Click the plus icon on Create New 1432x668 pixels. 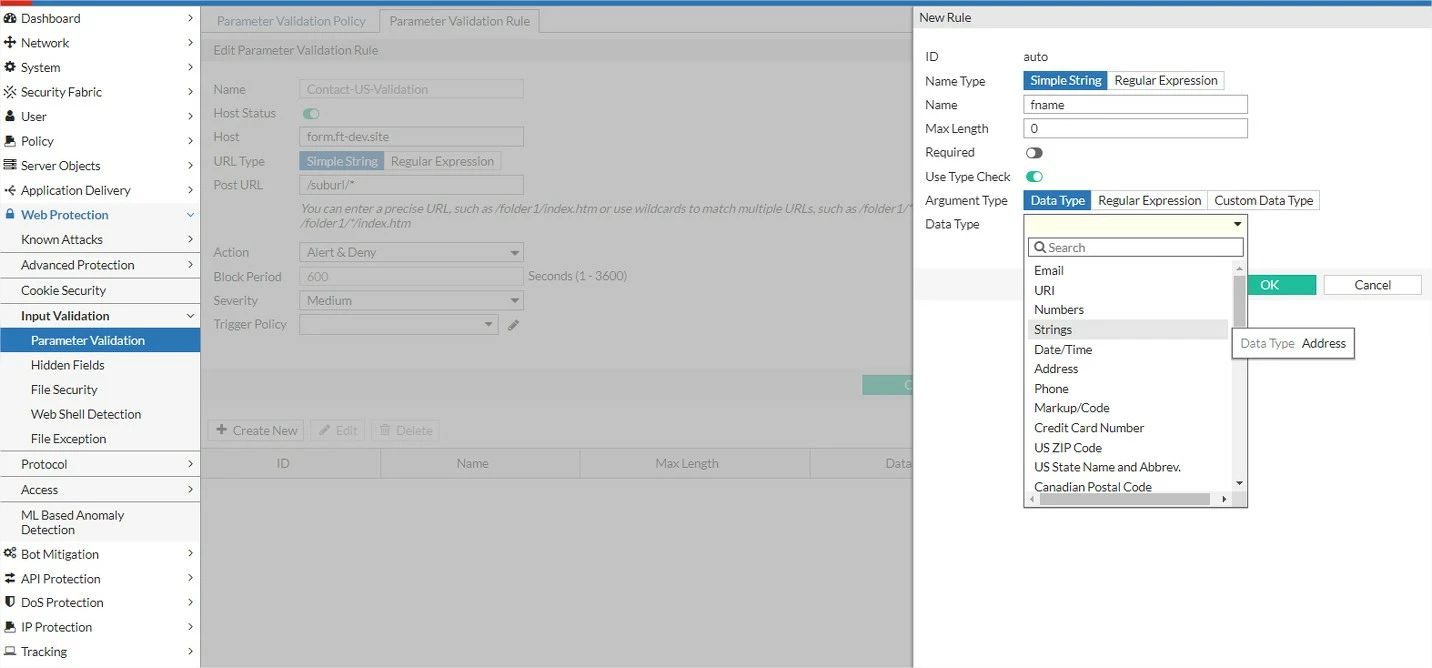coord(222,430)
